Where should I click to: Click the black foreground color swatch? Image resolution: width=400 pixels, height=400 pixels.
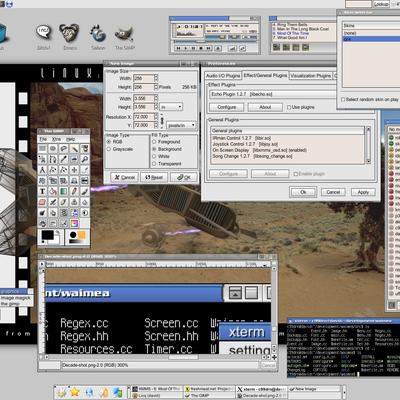[x=47, y=235]
